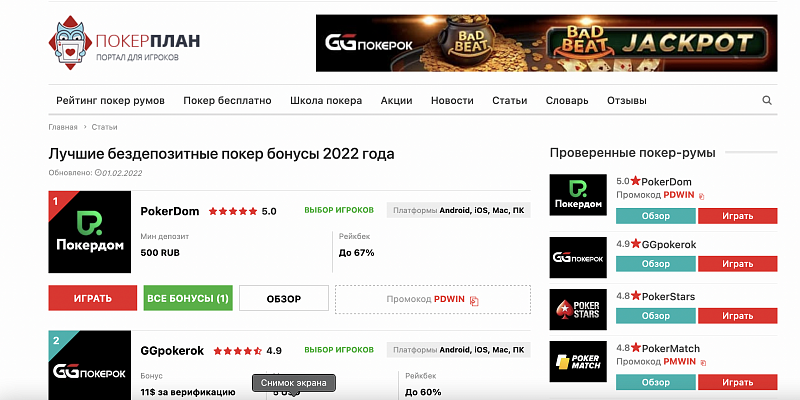
Task: Open the Отзывы menu item
Action: (x=627, y=101)
